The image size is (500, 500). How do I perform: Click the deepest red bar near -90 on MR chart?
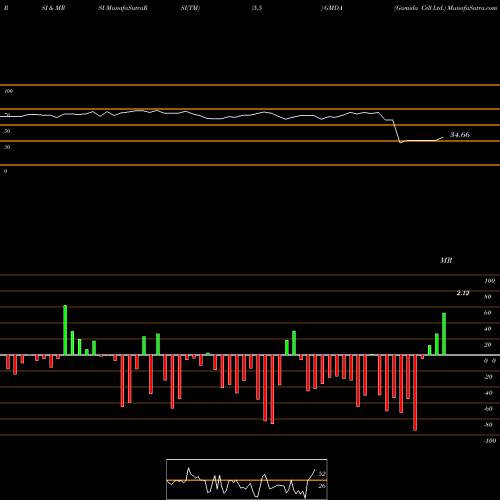pos(415,393)
